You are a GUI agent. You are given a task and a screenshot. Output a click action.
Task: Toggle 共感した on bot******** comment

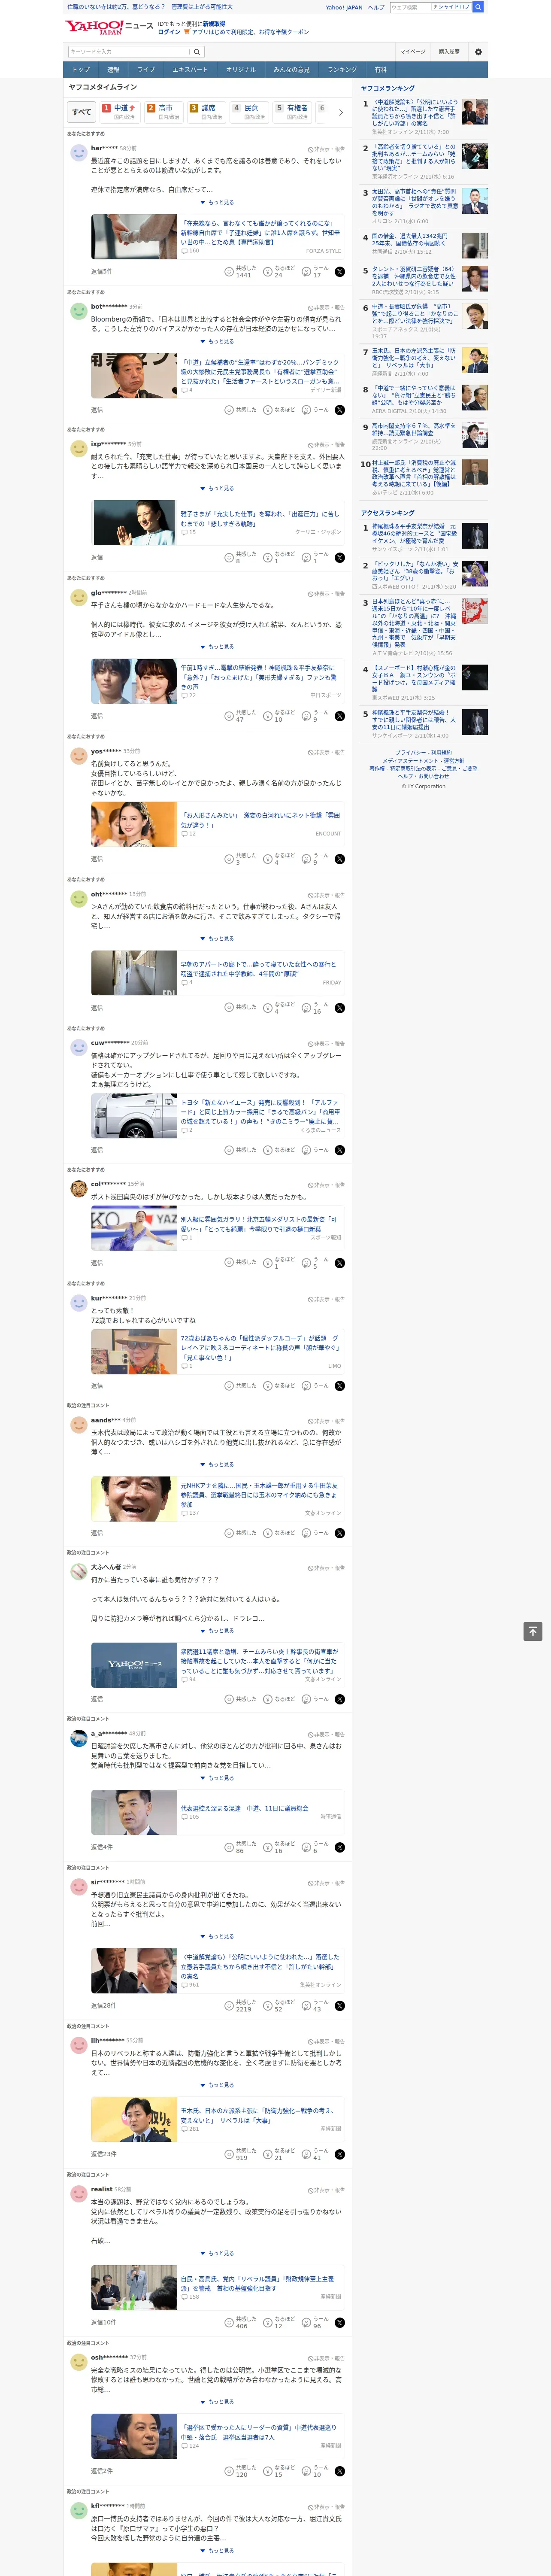pos(240,410)
